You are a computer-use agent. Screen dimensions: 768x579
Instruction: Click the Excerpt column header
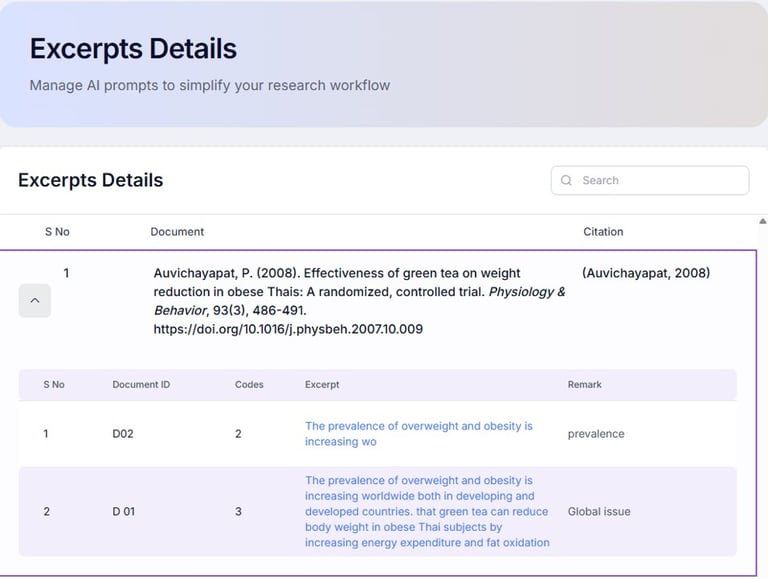(x=322, y=385)
